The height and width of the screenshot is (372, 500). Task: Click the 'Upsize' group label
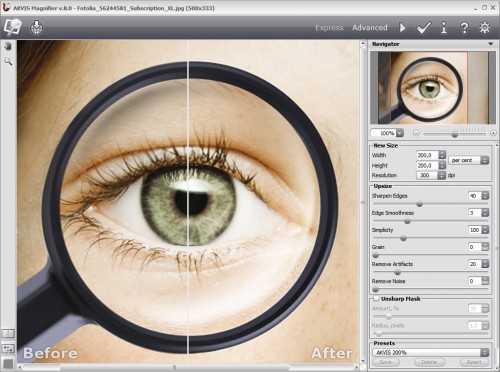pyautogui.click(x=382, y=186)
